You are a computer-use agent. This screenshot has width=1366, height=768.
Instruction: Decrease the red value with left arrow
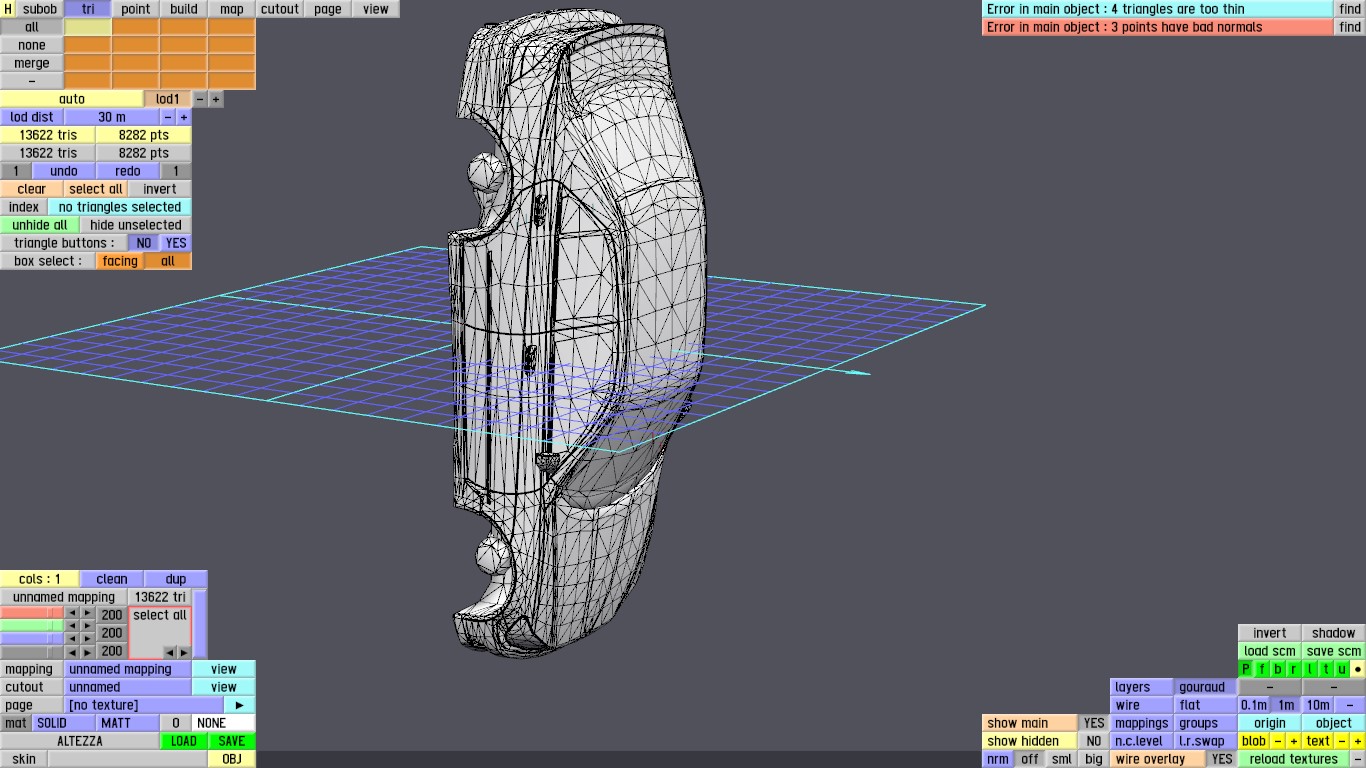72,614
